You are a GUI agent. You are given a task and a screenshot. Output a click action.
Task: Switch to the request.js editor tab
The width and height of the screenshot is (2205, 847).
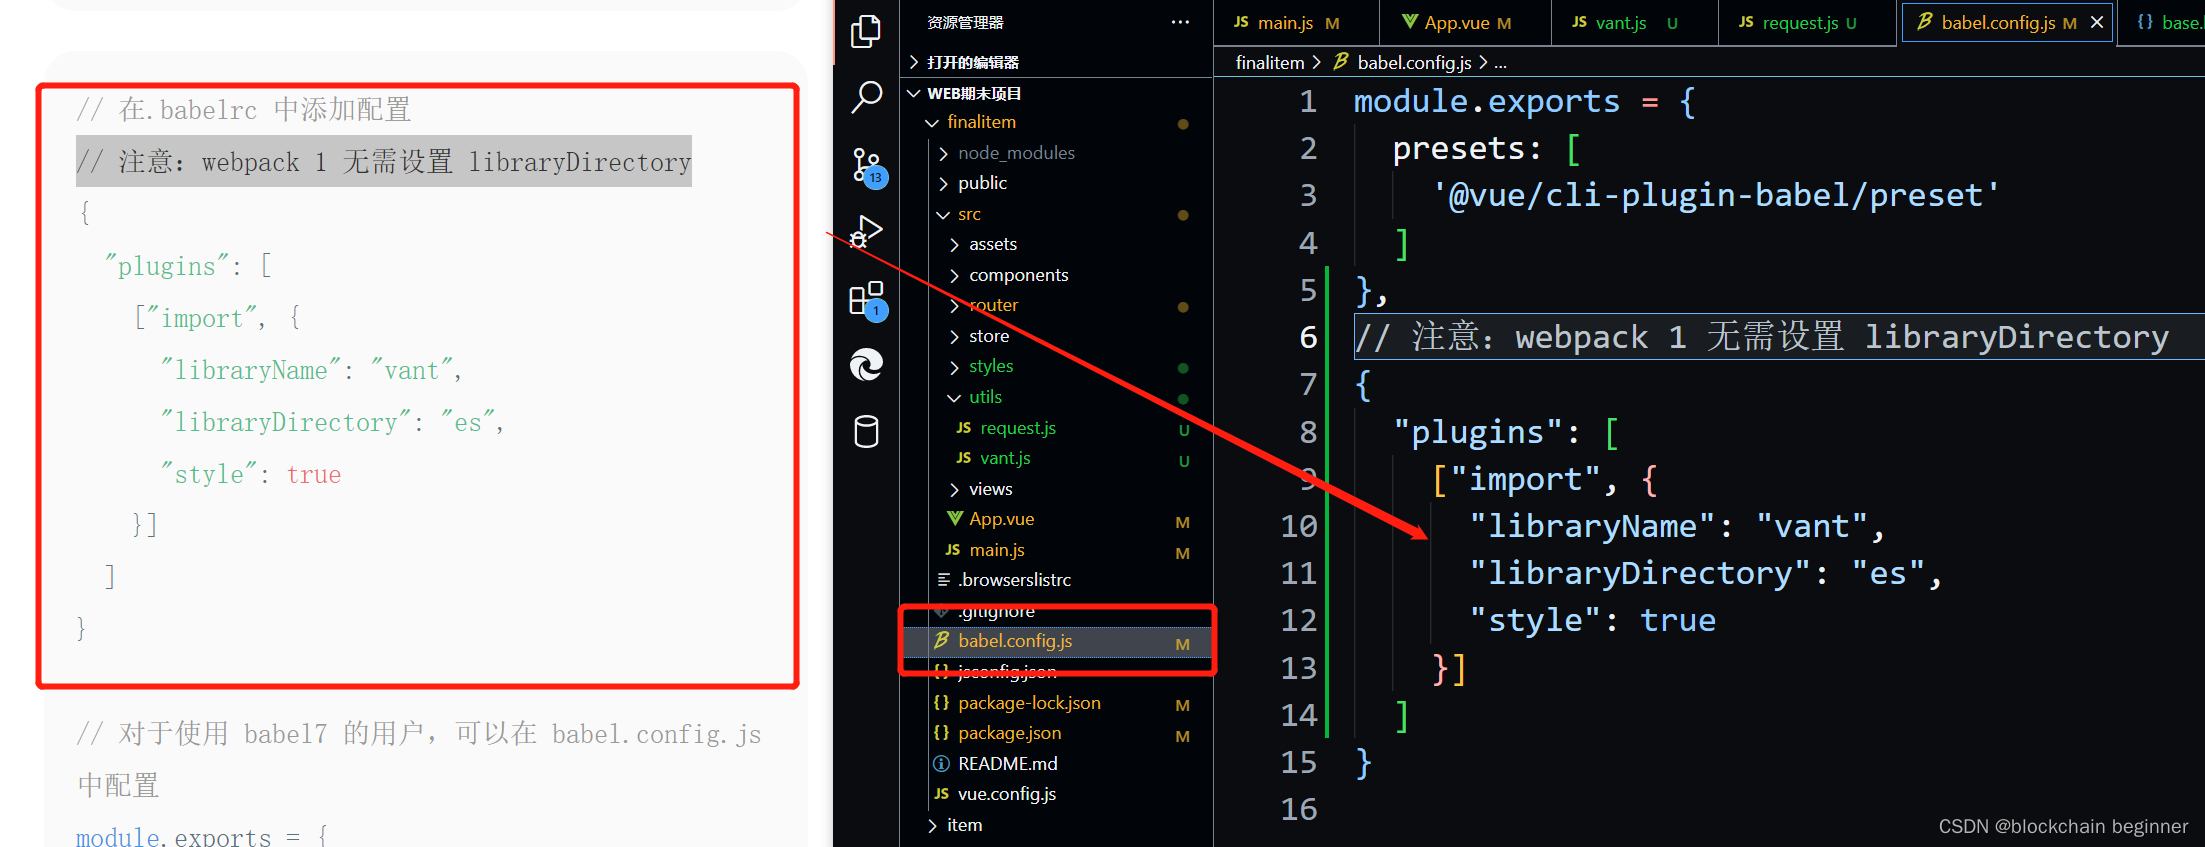1807,22
